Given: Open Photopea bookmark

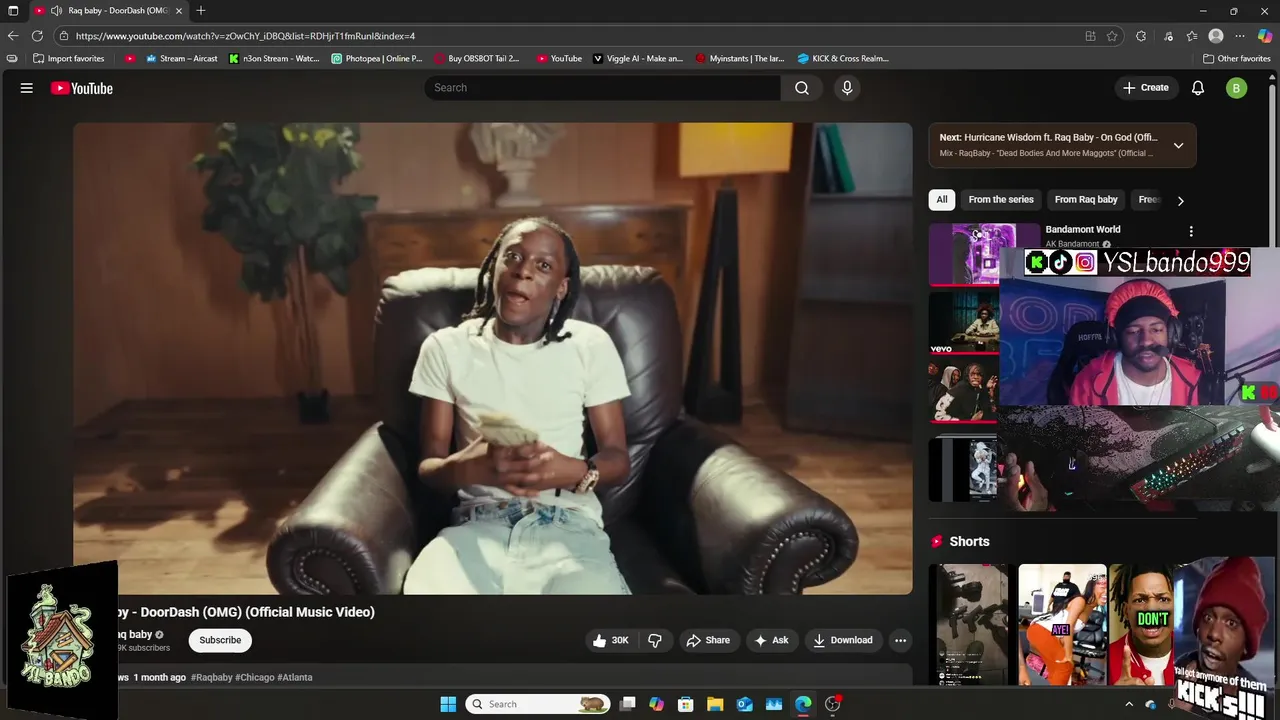Looking at the screenshot, I should (x=377, y=58).
